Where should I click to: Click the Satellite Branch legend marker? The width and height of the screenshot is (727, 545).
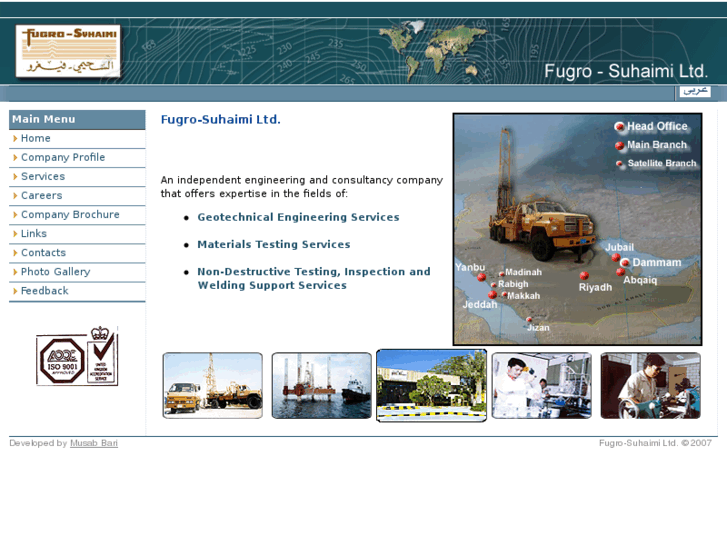point(619,164)
